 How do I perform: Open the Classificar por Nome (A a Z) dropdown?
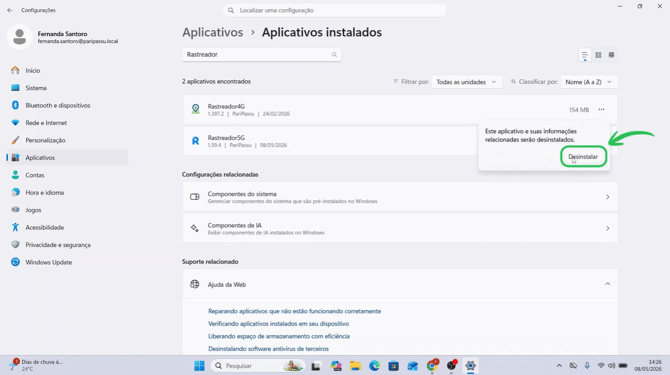click(589, 82)
